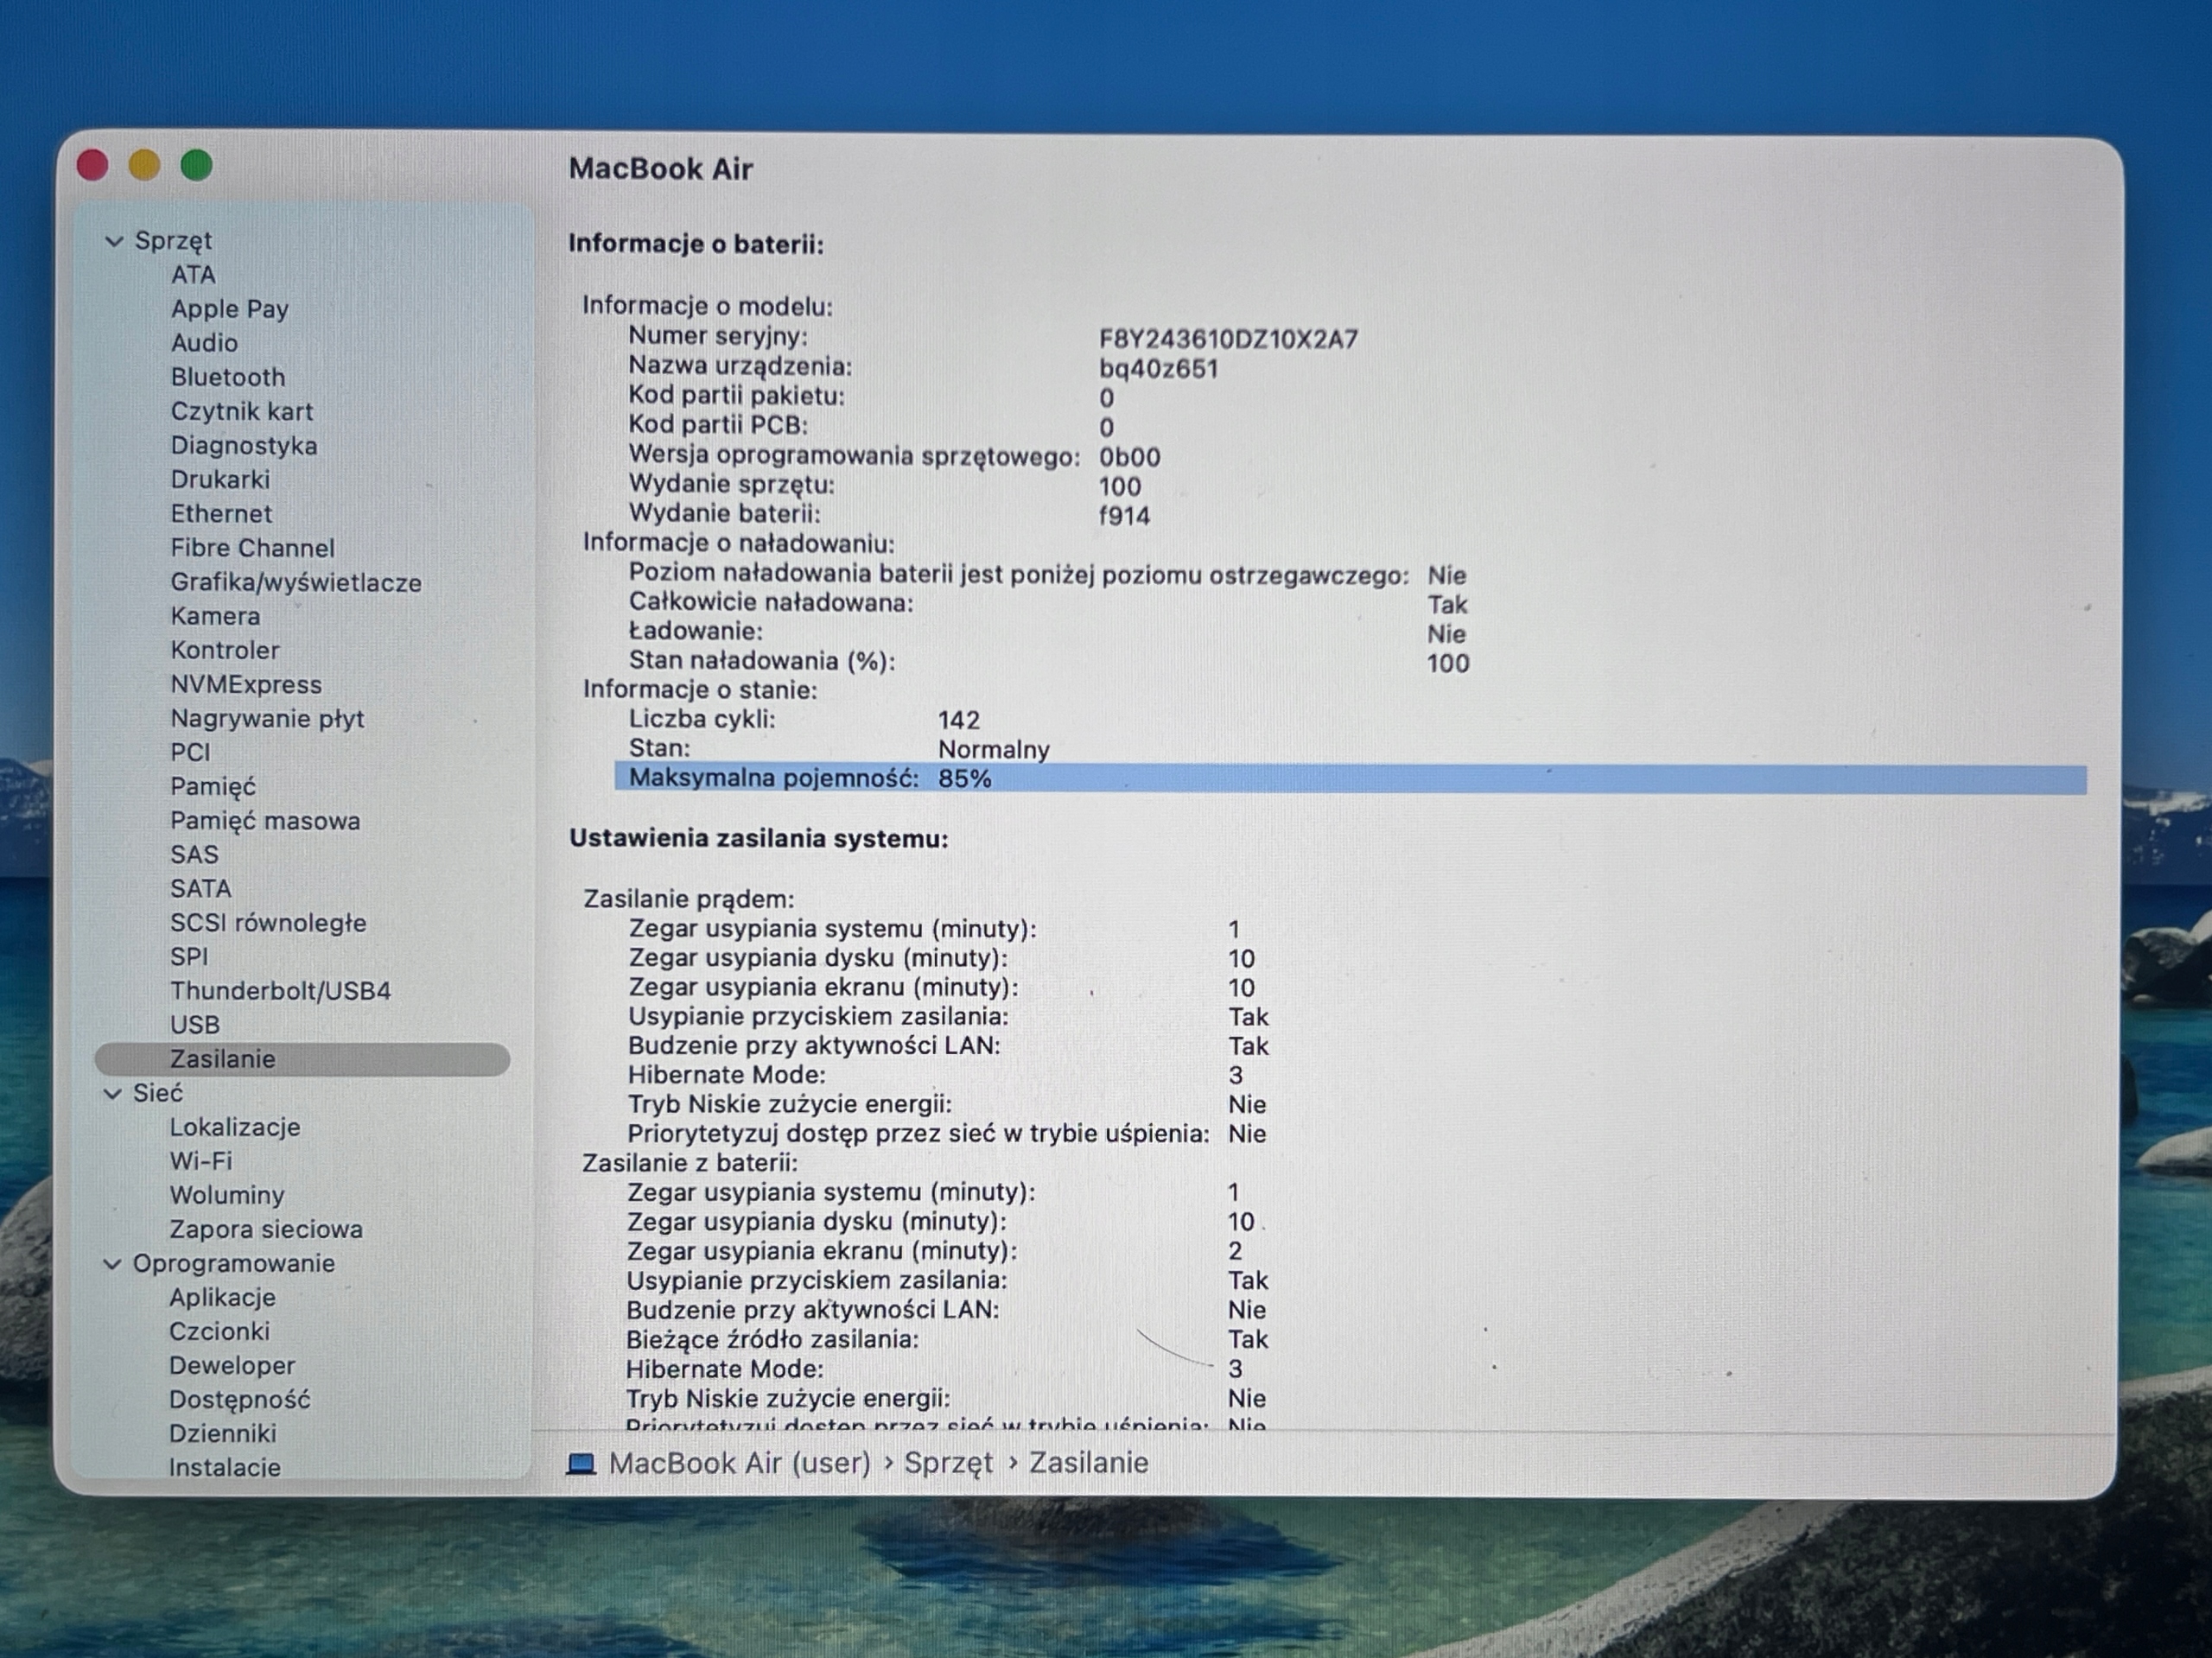This screenshot has height=1658, width=2212.
Task: Select Kamera in the sidebar
Action: tap(215, 616)
